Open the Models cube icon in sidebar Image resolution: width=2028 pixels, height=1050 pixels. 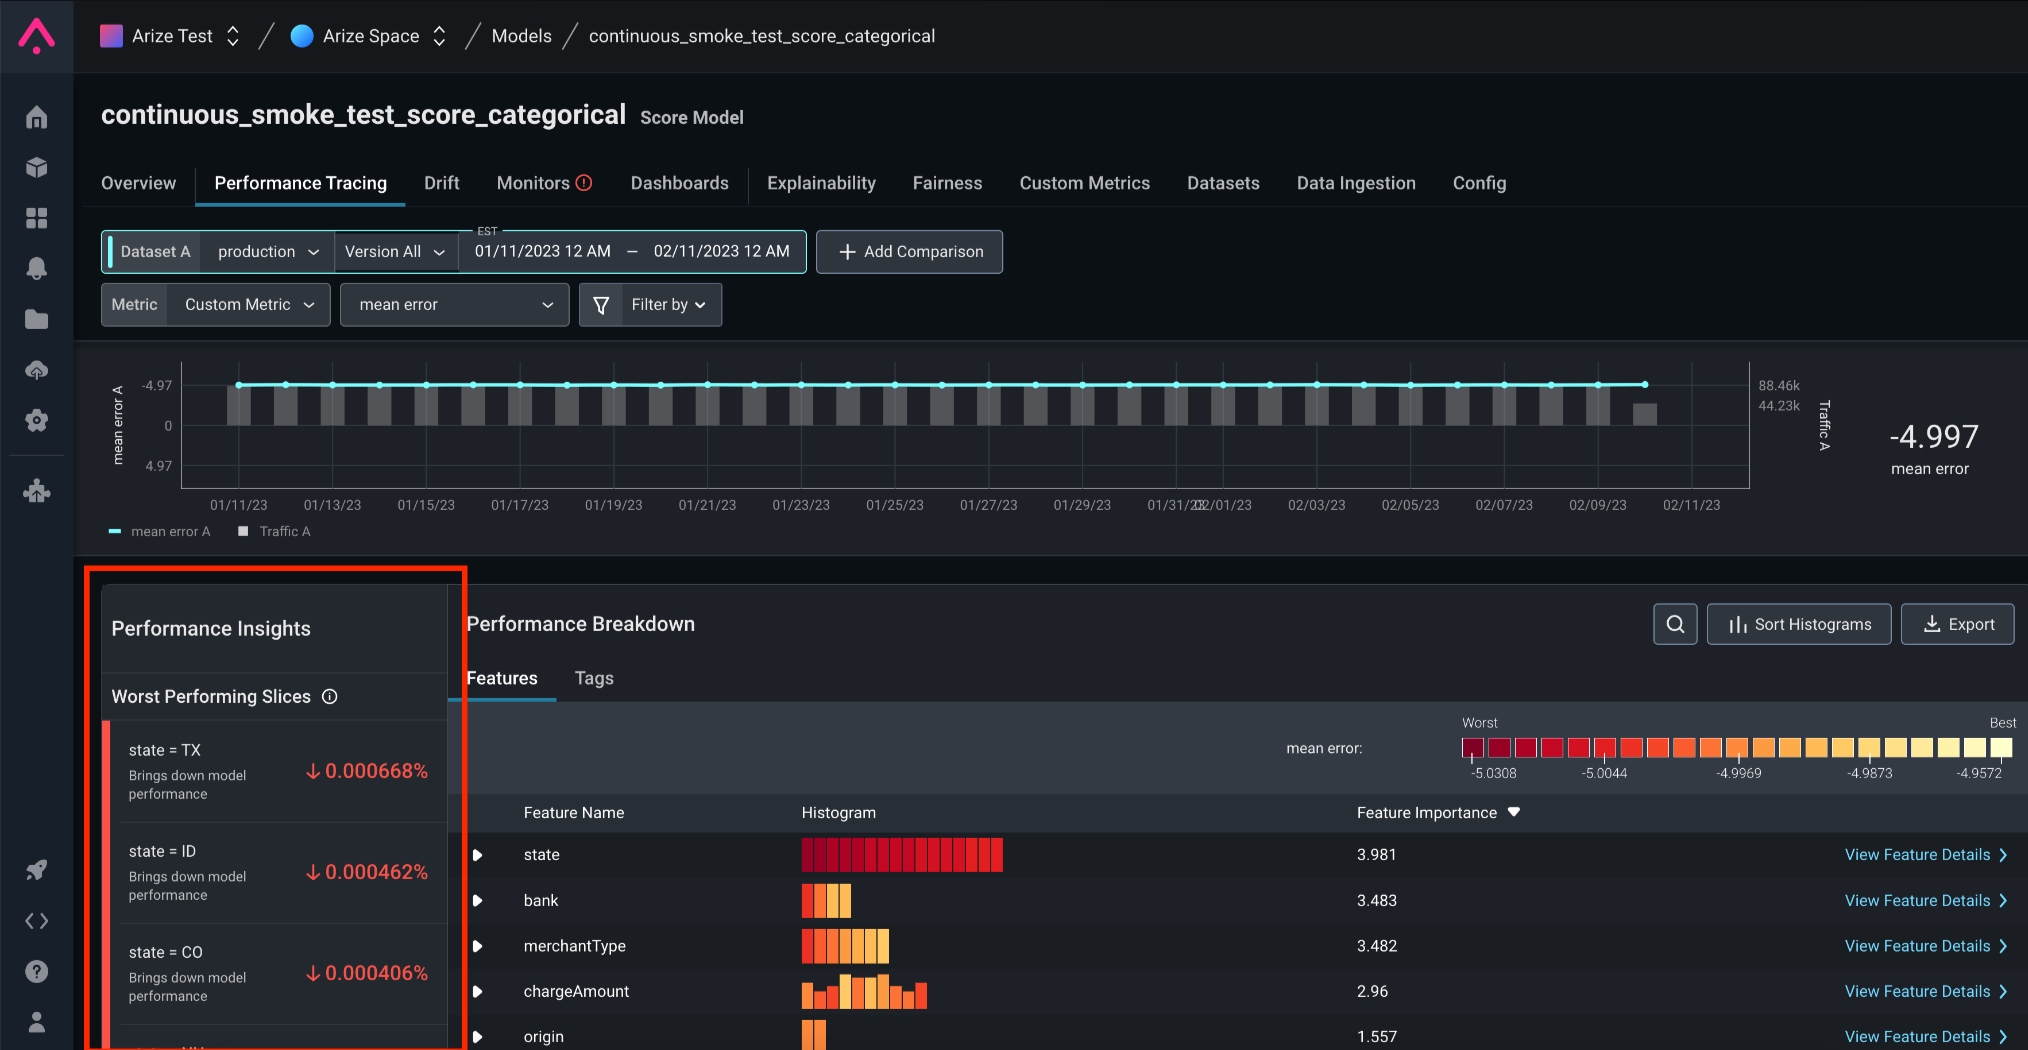click(36, 167)
